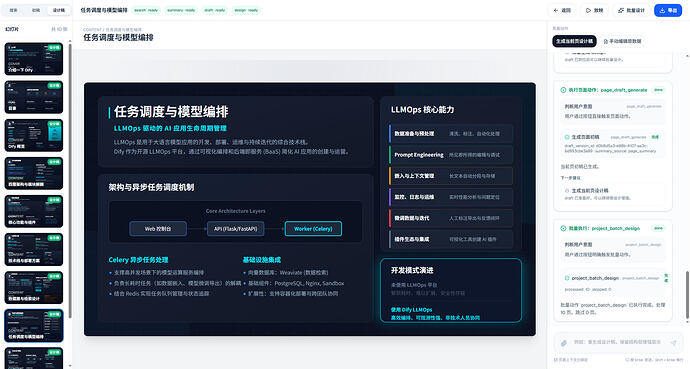The height and width of the screenshot is (369, 690).
Task: Click the 'Celery 异步任务处理' subheading
Action: click(x=138, y=260)
